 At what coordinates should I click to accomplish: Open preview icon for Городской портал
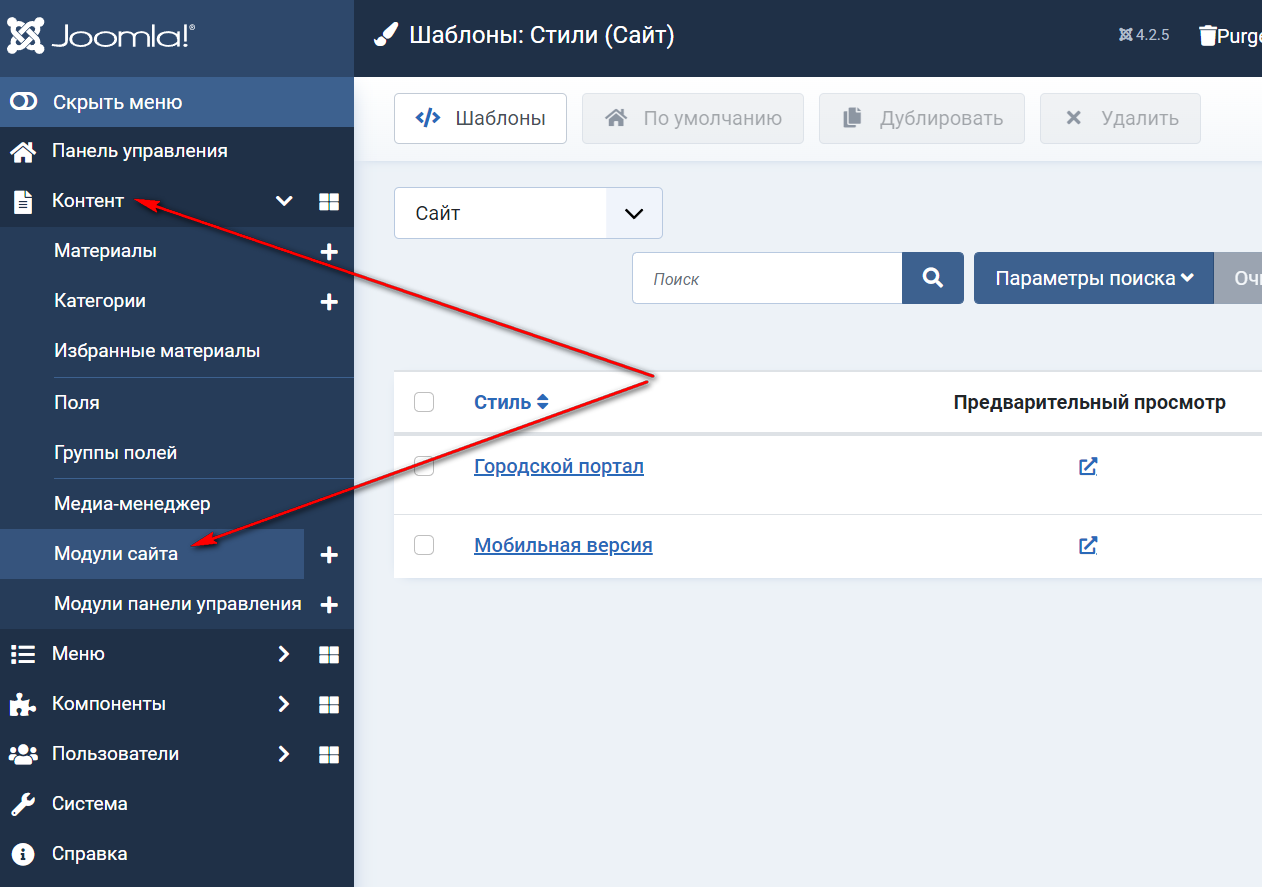(x=1088, y=466)
